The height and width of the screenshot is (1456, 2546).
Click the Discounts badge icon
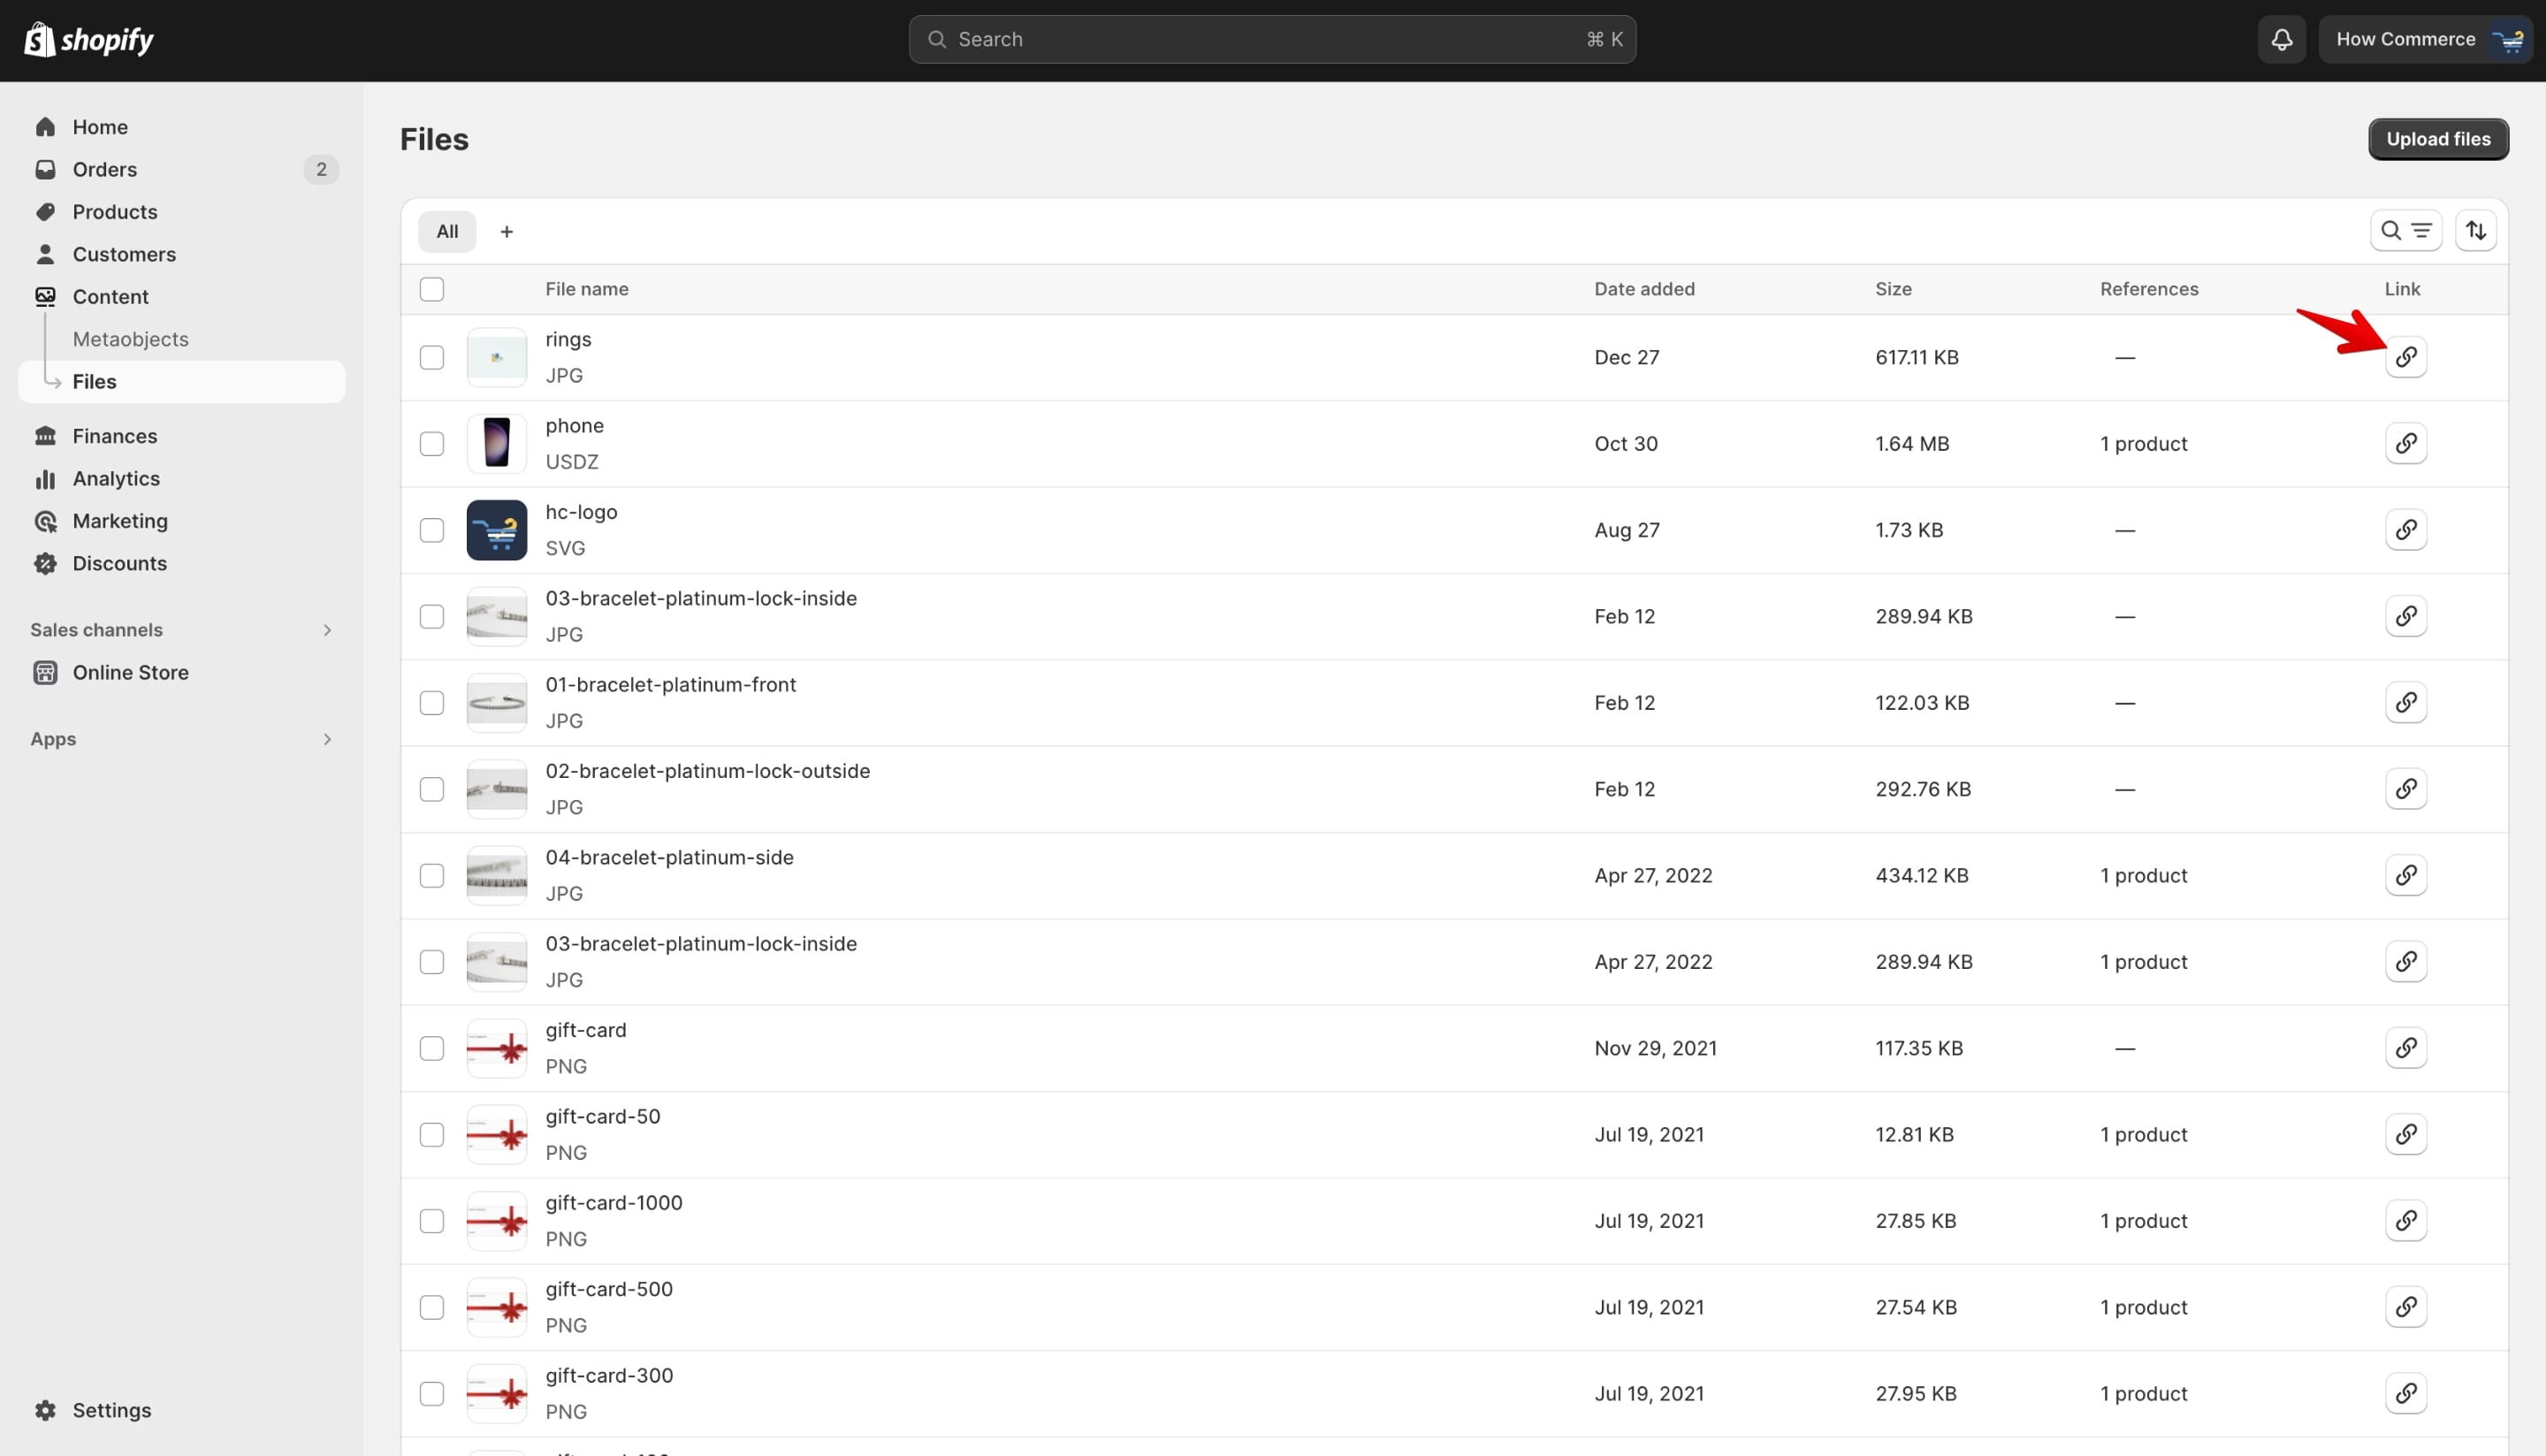(x=45, y=563)
